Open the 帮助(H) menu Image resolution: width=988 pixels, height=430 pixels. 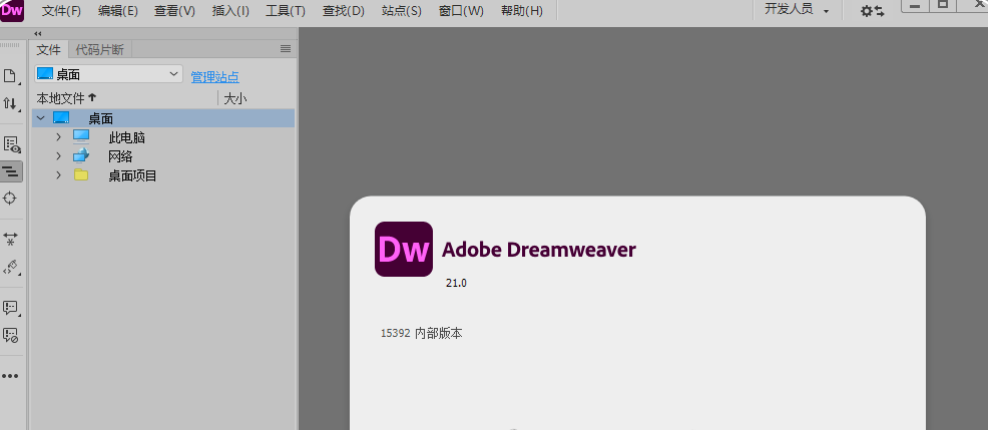(x=522, y=11)
